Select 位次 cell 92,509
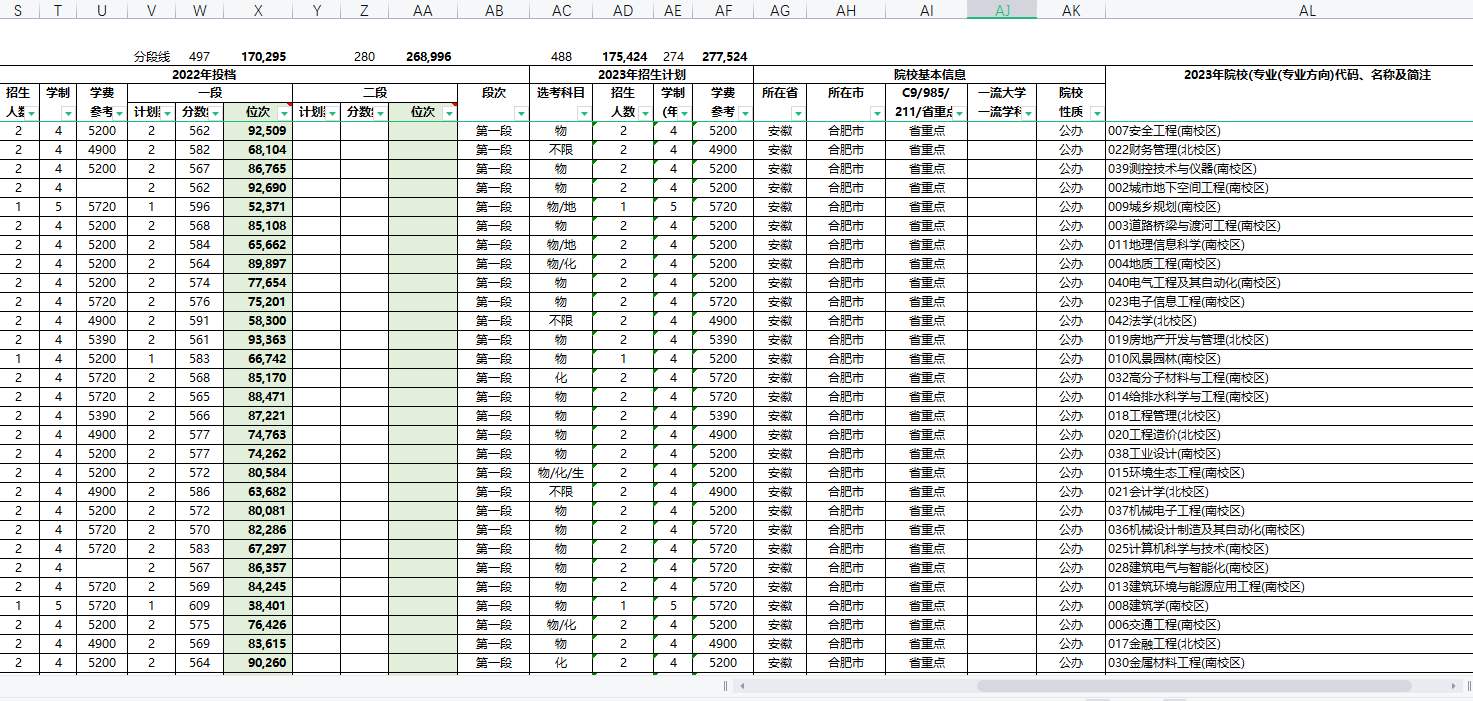 pos(258,131)
